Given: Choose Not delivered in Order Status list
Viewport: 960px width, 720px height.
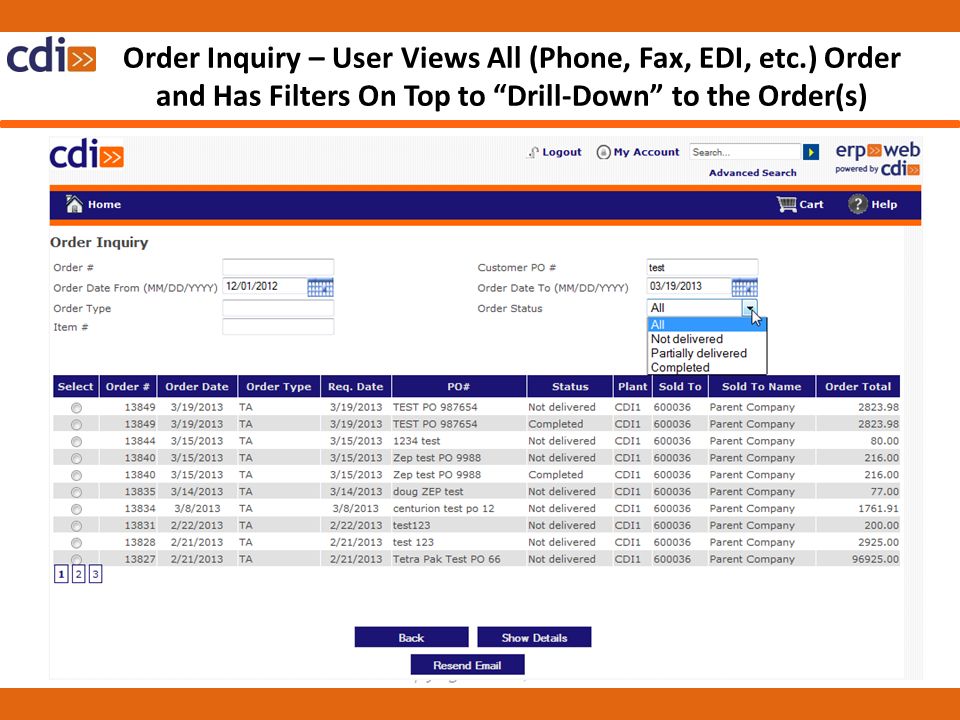Looking at the screenshot, I should point(707,339).
